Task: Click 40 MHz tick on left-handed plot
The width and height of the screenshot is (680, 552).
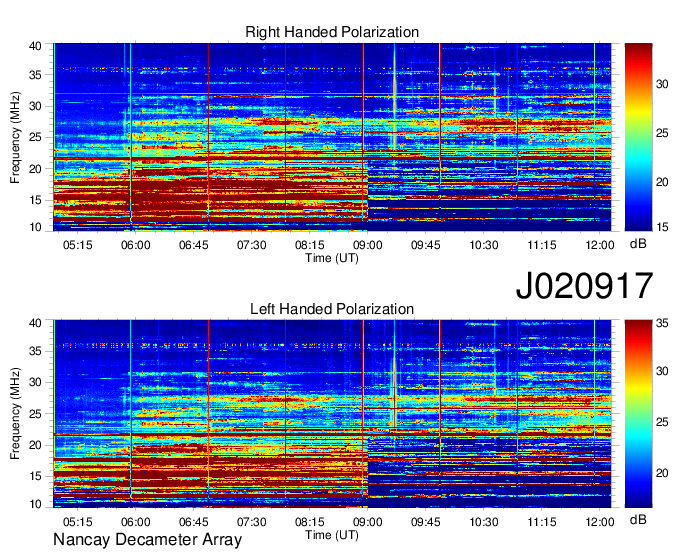Action: tap(35, 323)
